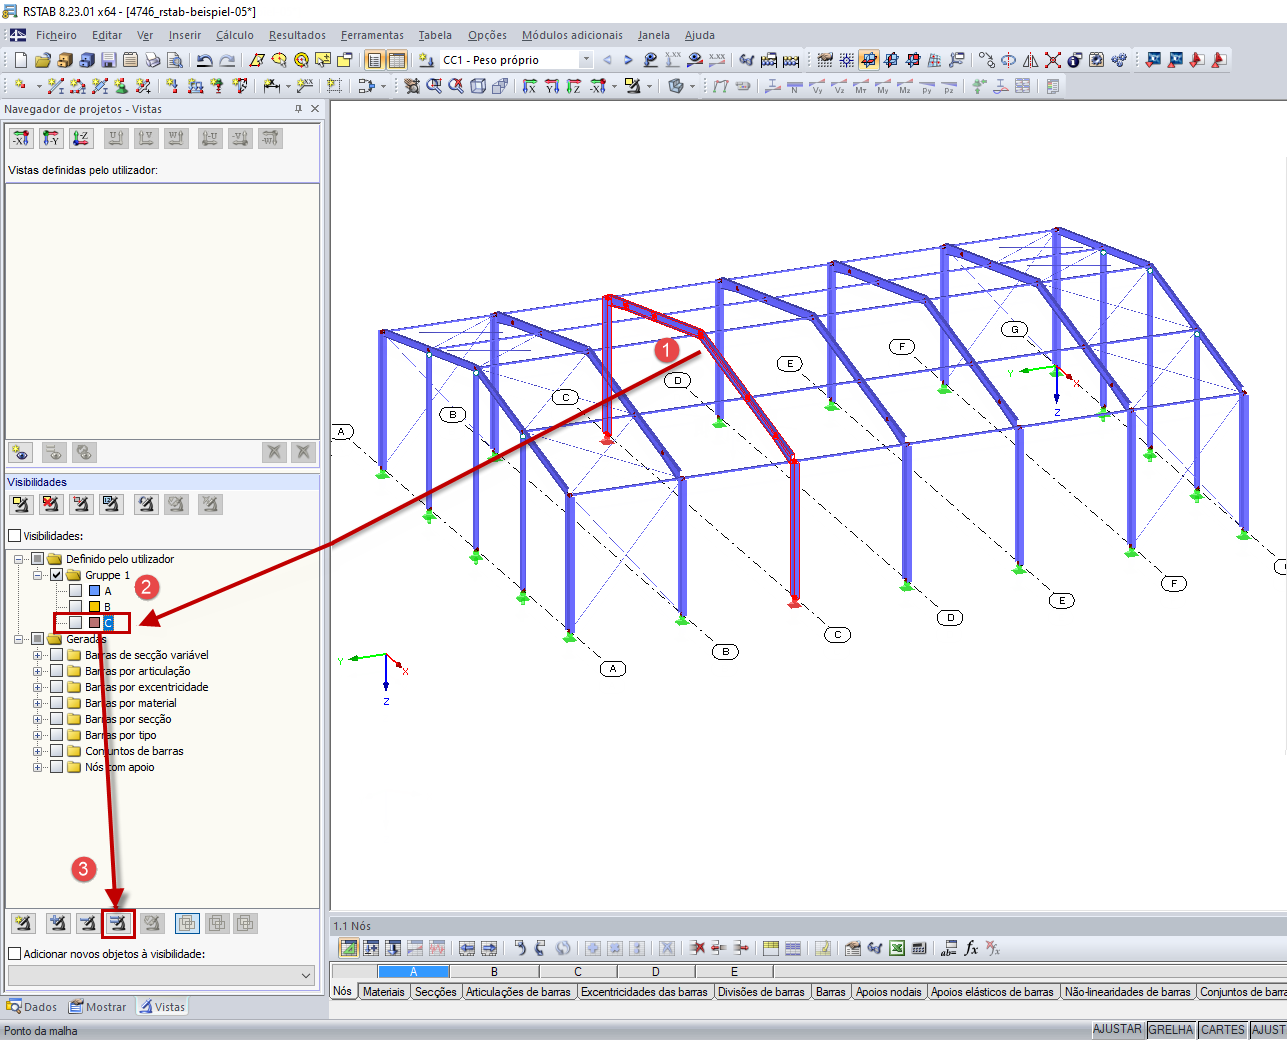Click the navigator view -X icon
This screenshot has height=1040, width=1287.
point(21,138)
